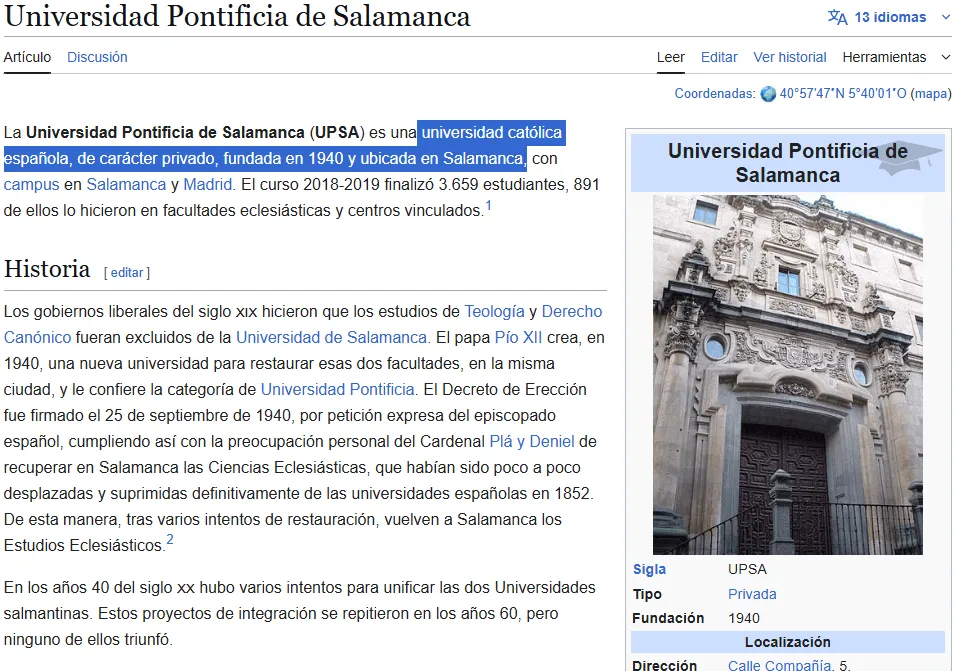Follow the highlighted universidad católica link
Viewport: 956px width, 671px height.
[x=491, y=132]
